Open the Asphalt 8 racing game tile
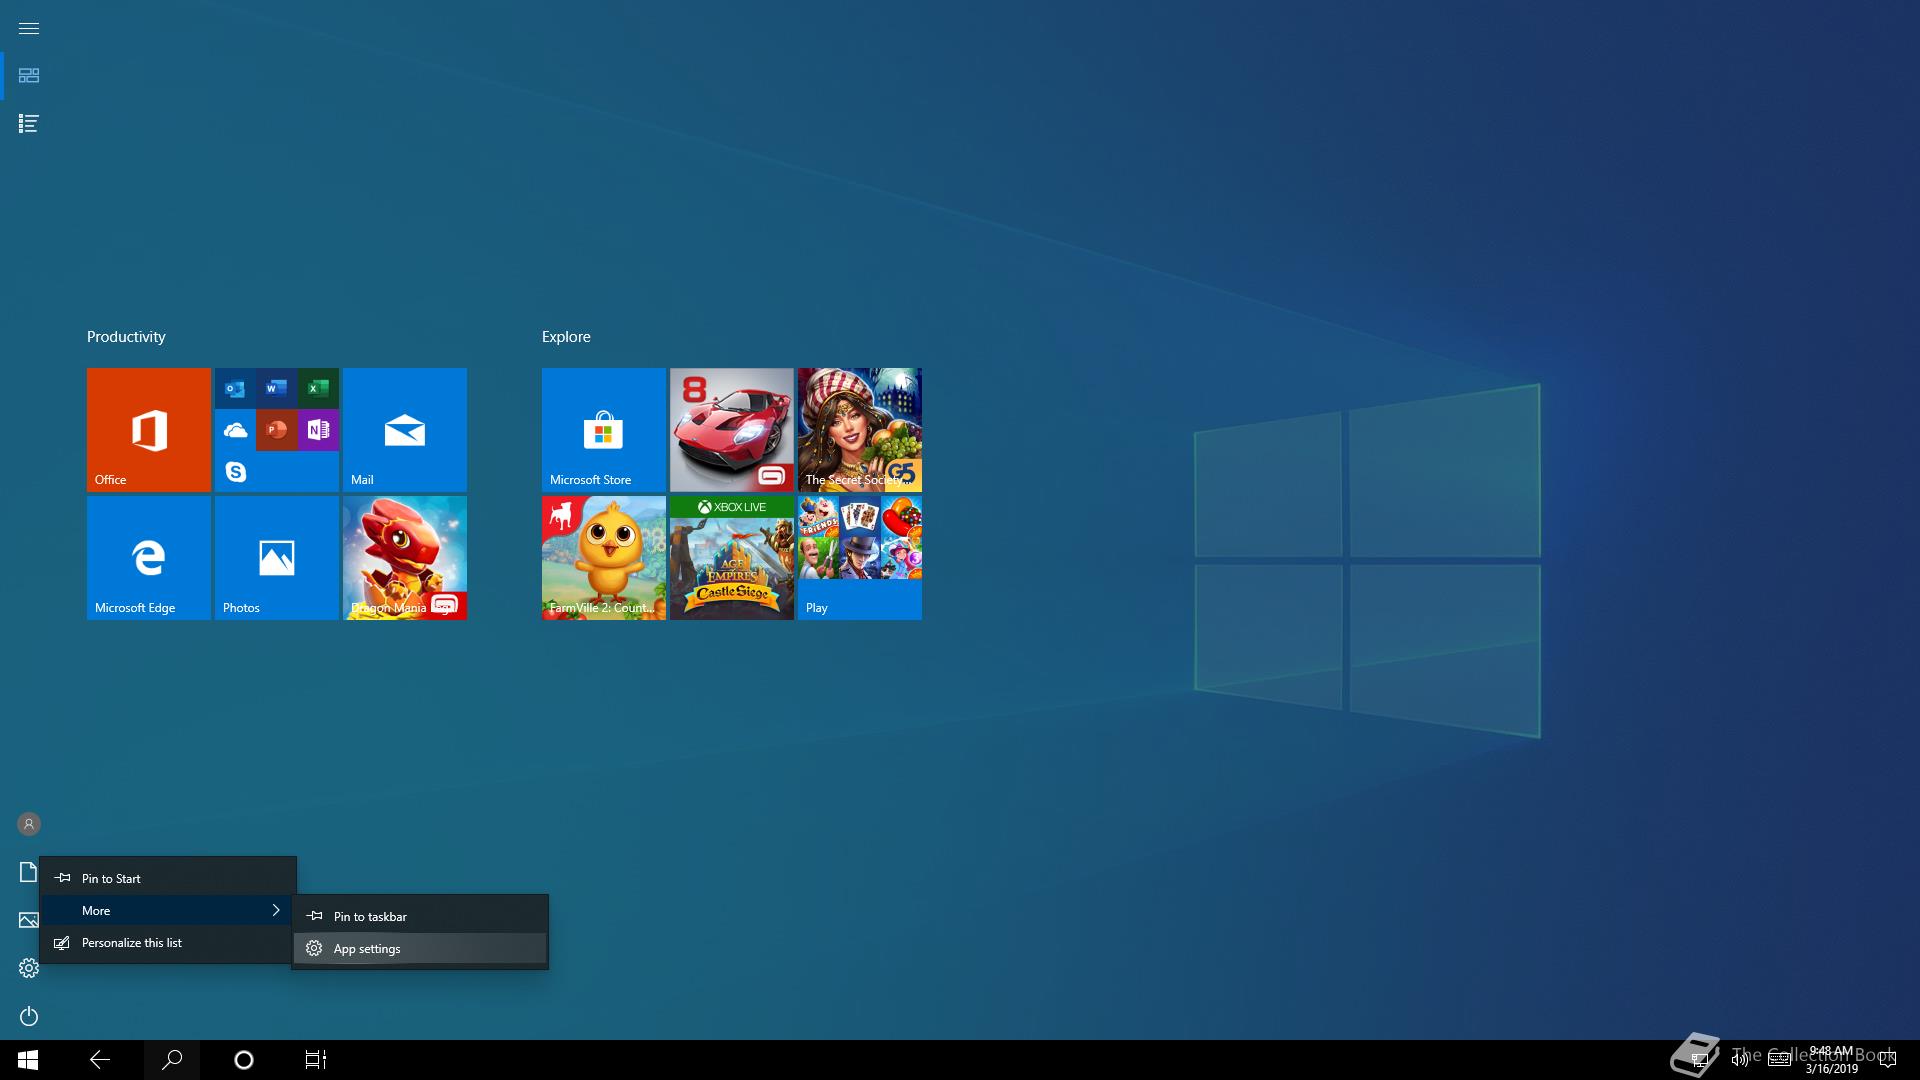The height and width of the screenshot is (1080, 1920). coord(732,430)
